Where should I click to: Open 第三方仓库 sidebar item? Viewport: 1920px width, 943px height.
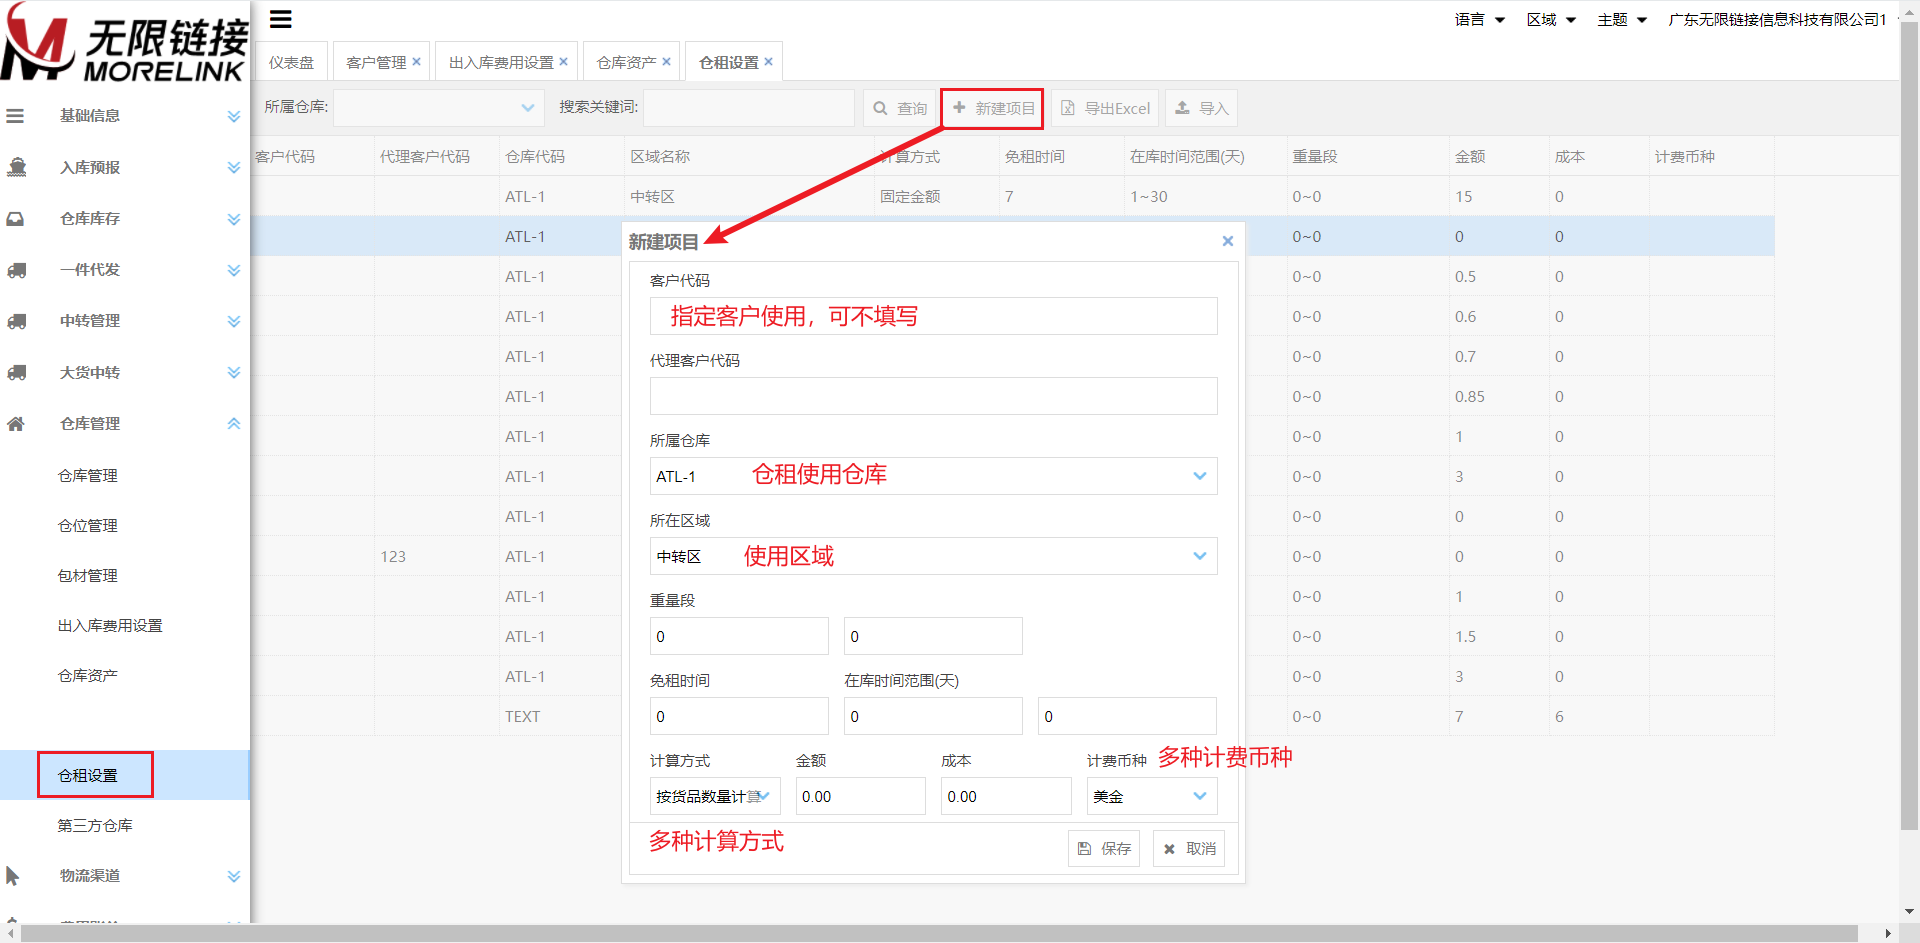tap(95, 825)
